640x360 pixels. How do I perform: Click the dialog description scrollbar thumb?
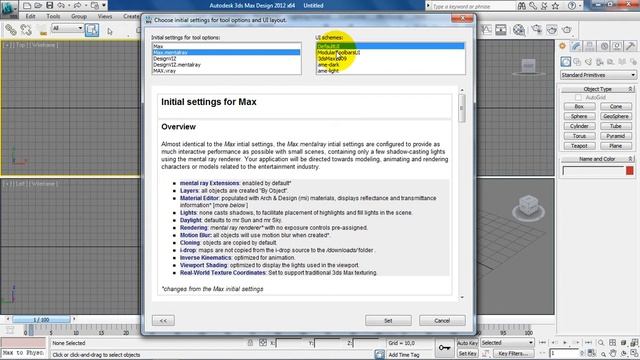pos(462,108)
